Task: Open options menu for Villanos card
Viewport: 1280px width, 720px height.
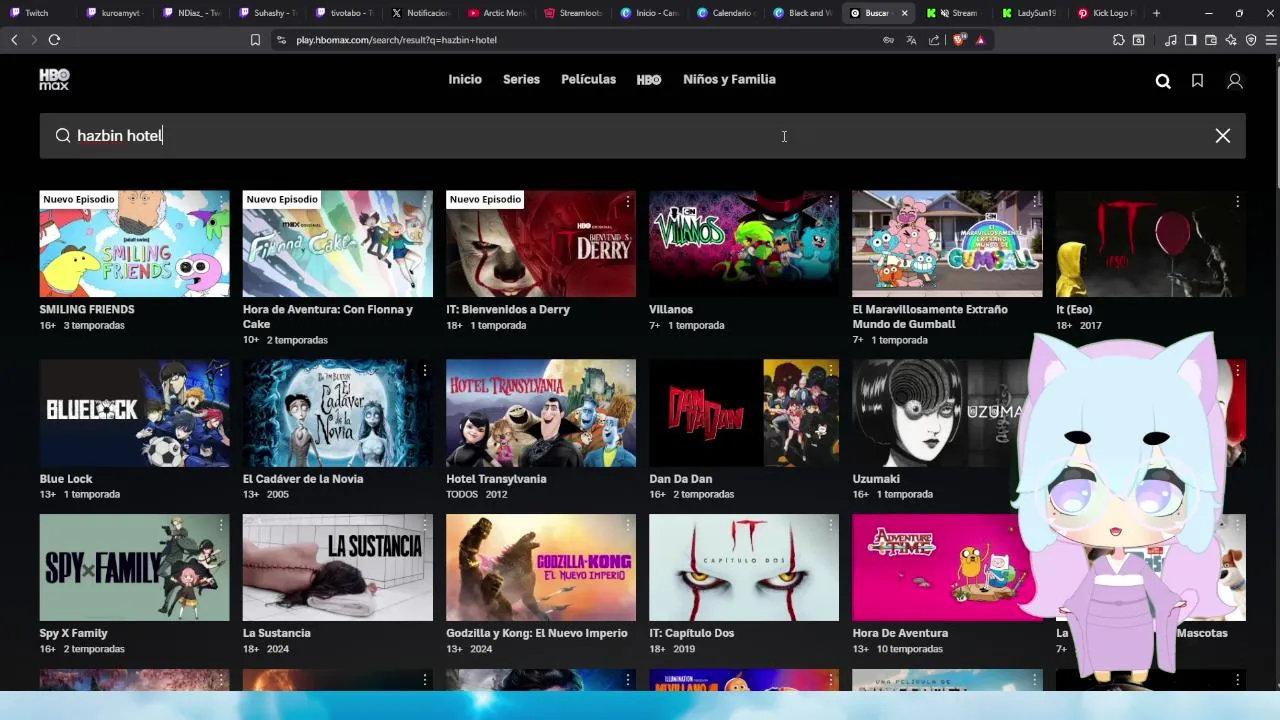Action: pyautogui.click(x=830, y=202)
